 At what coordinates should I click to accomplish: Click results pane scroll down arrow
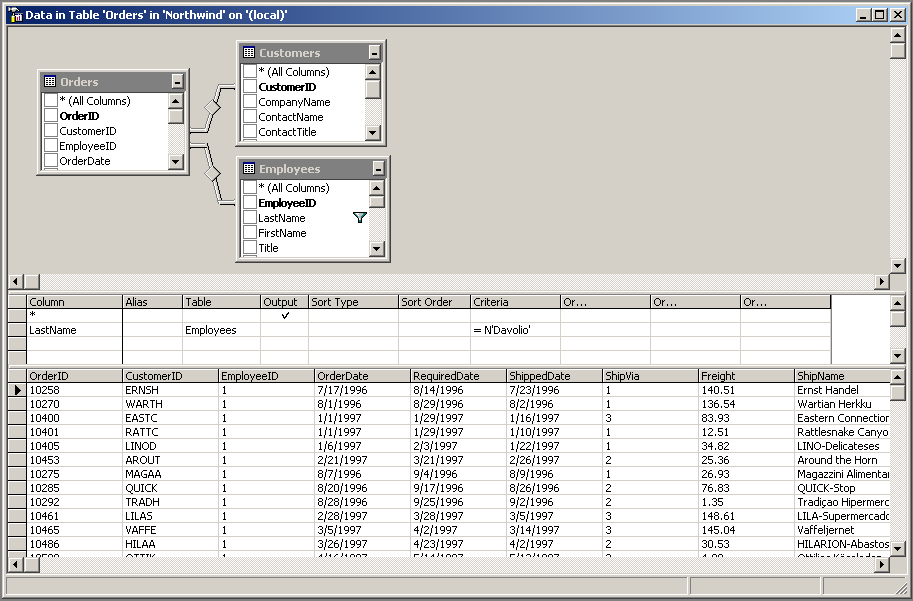897,549
